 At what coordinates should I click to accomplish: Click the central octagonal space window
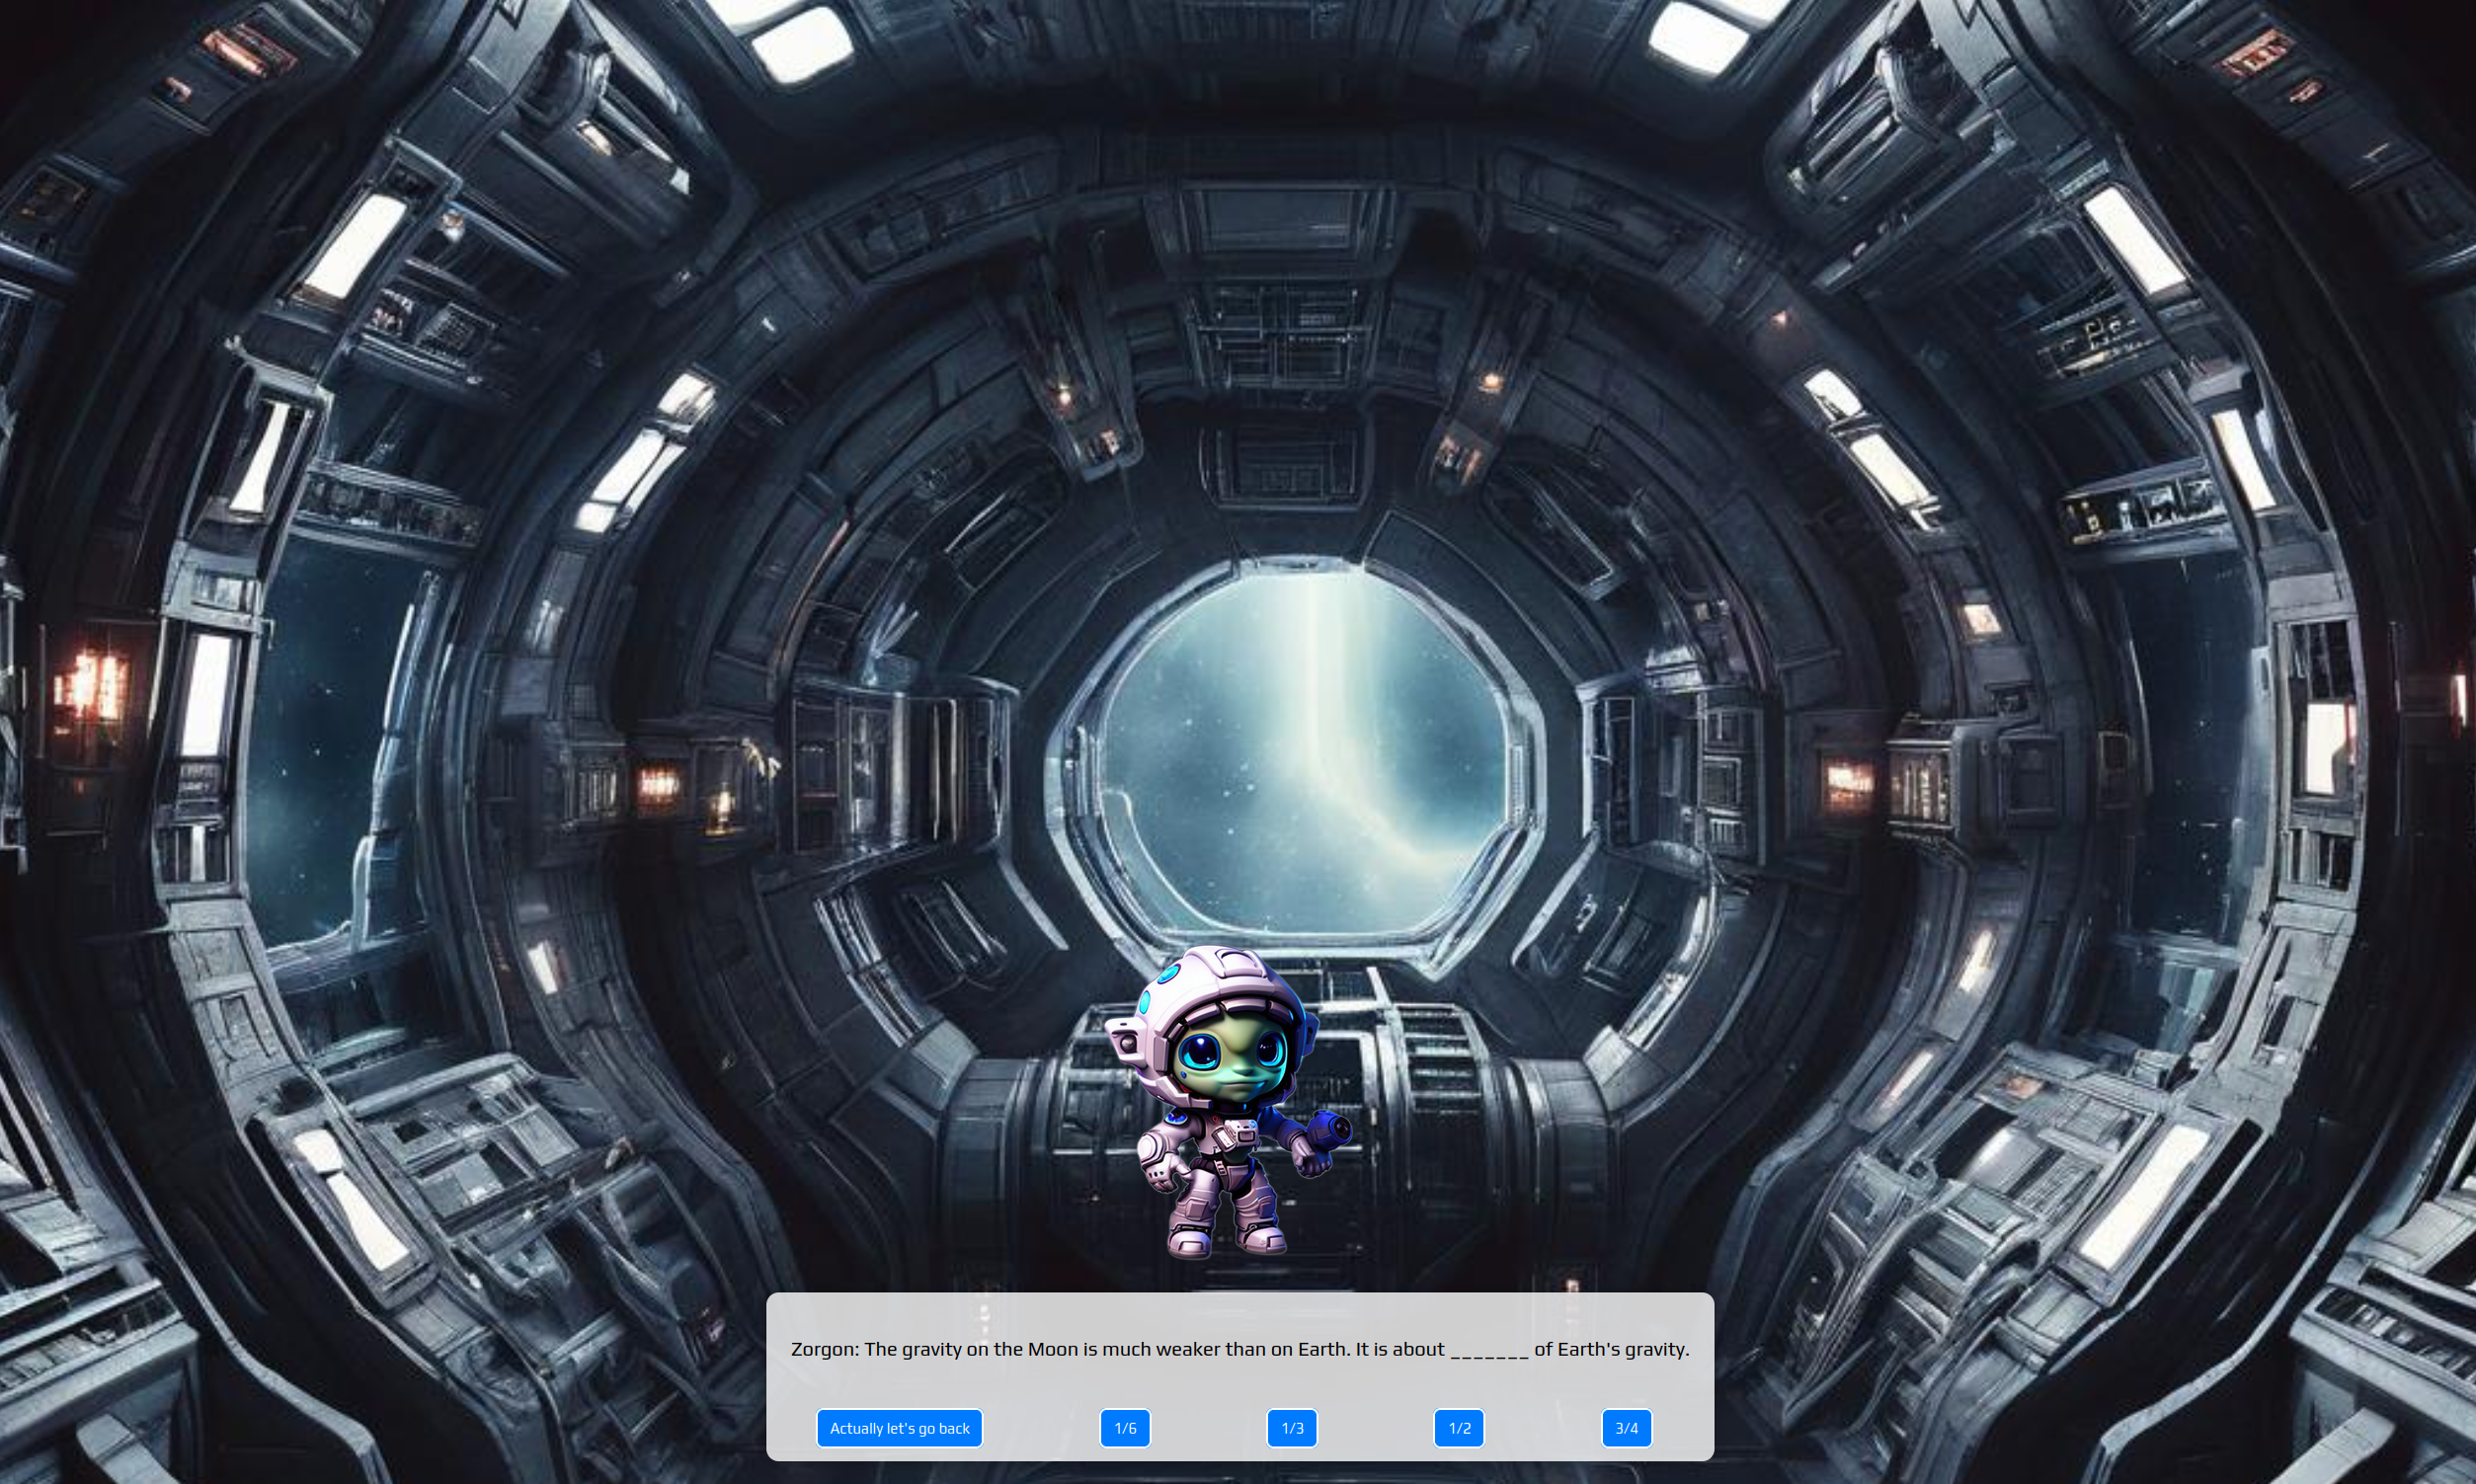tap(1300, 750)
